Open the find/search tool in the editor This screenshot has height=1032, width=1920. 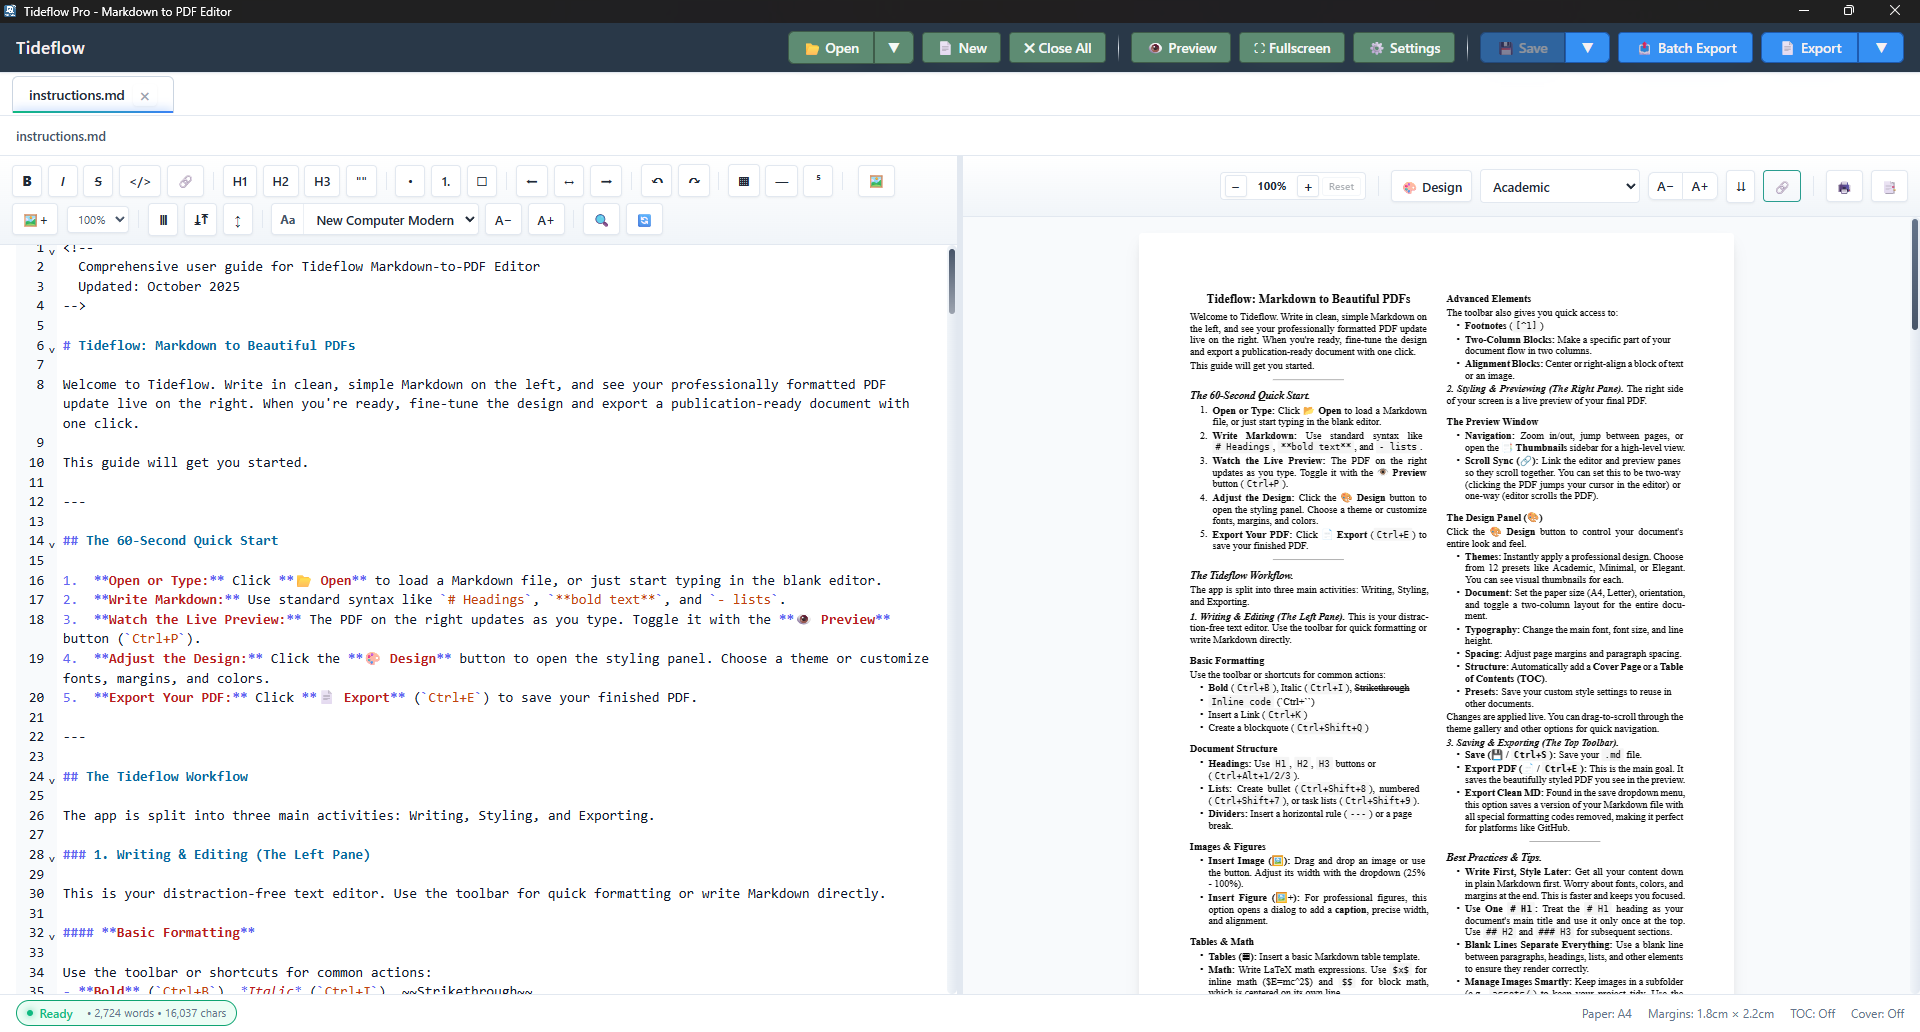coord(601,220)
